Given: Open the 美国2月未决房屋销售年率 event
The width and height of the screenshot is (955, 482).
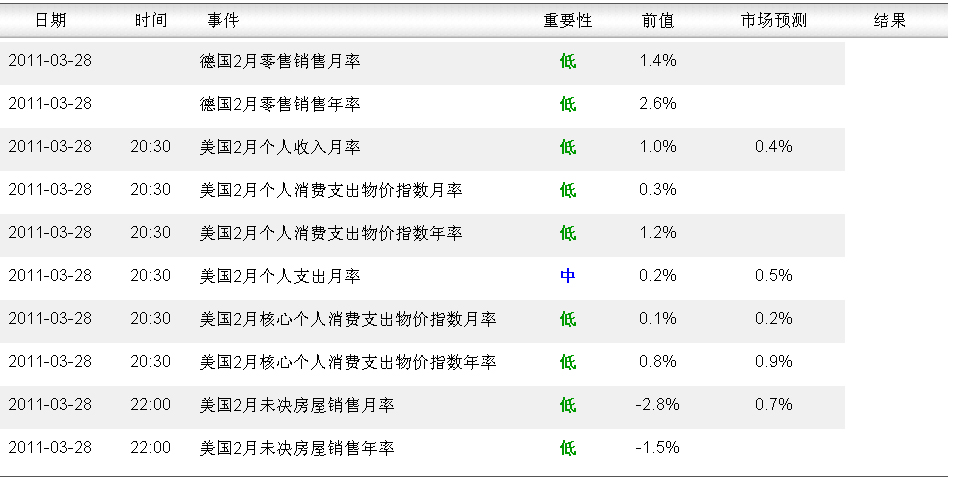Looking at the screenshot, I should click(297, 448).
